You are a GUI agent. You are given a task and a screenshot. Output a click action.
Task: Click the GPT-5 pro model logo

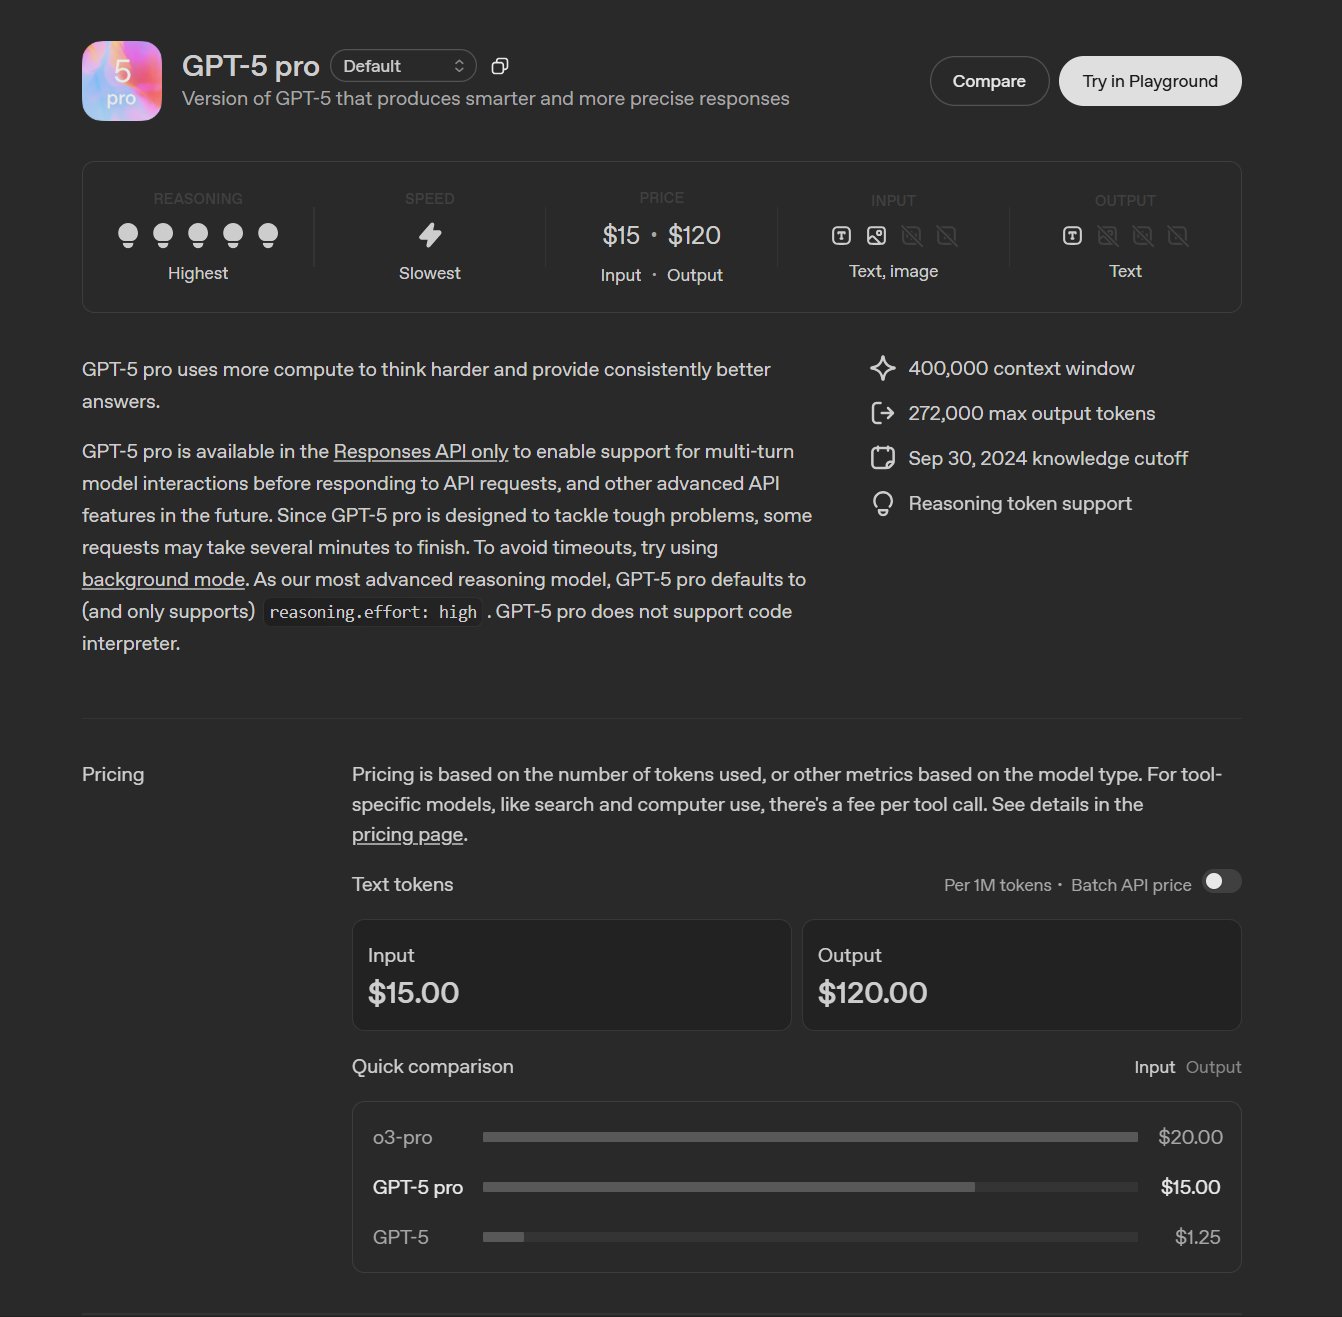click(122, 81)
